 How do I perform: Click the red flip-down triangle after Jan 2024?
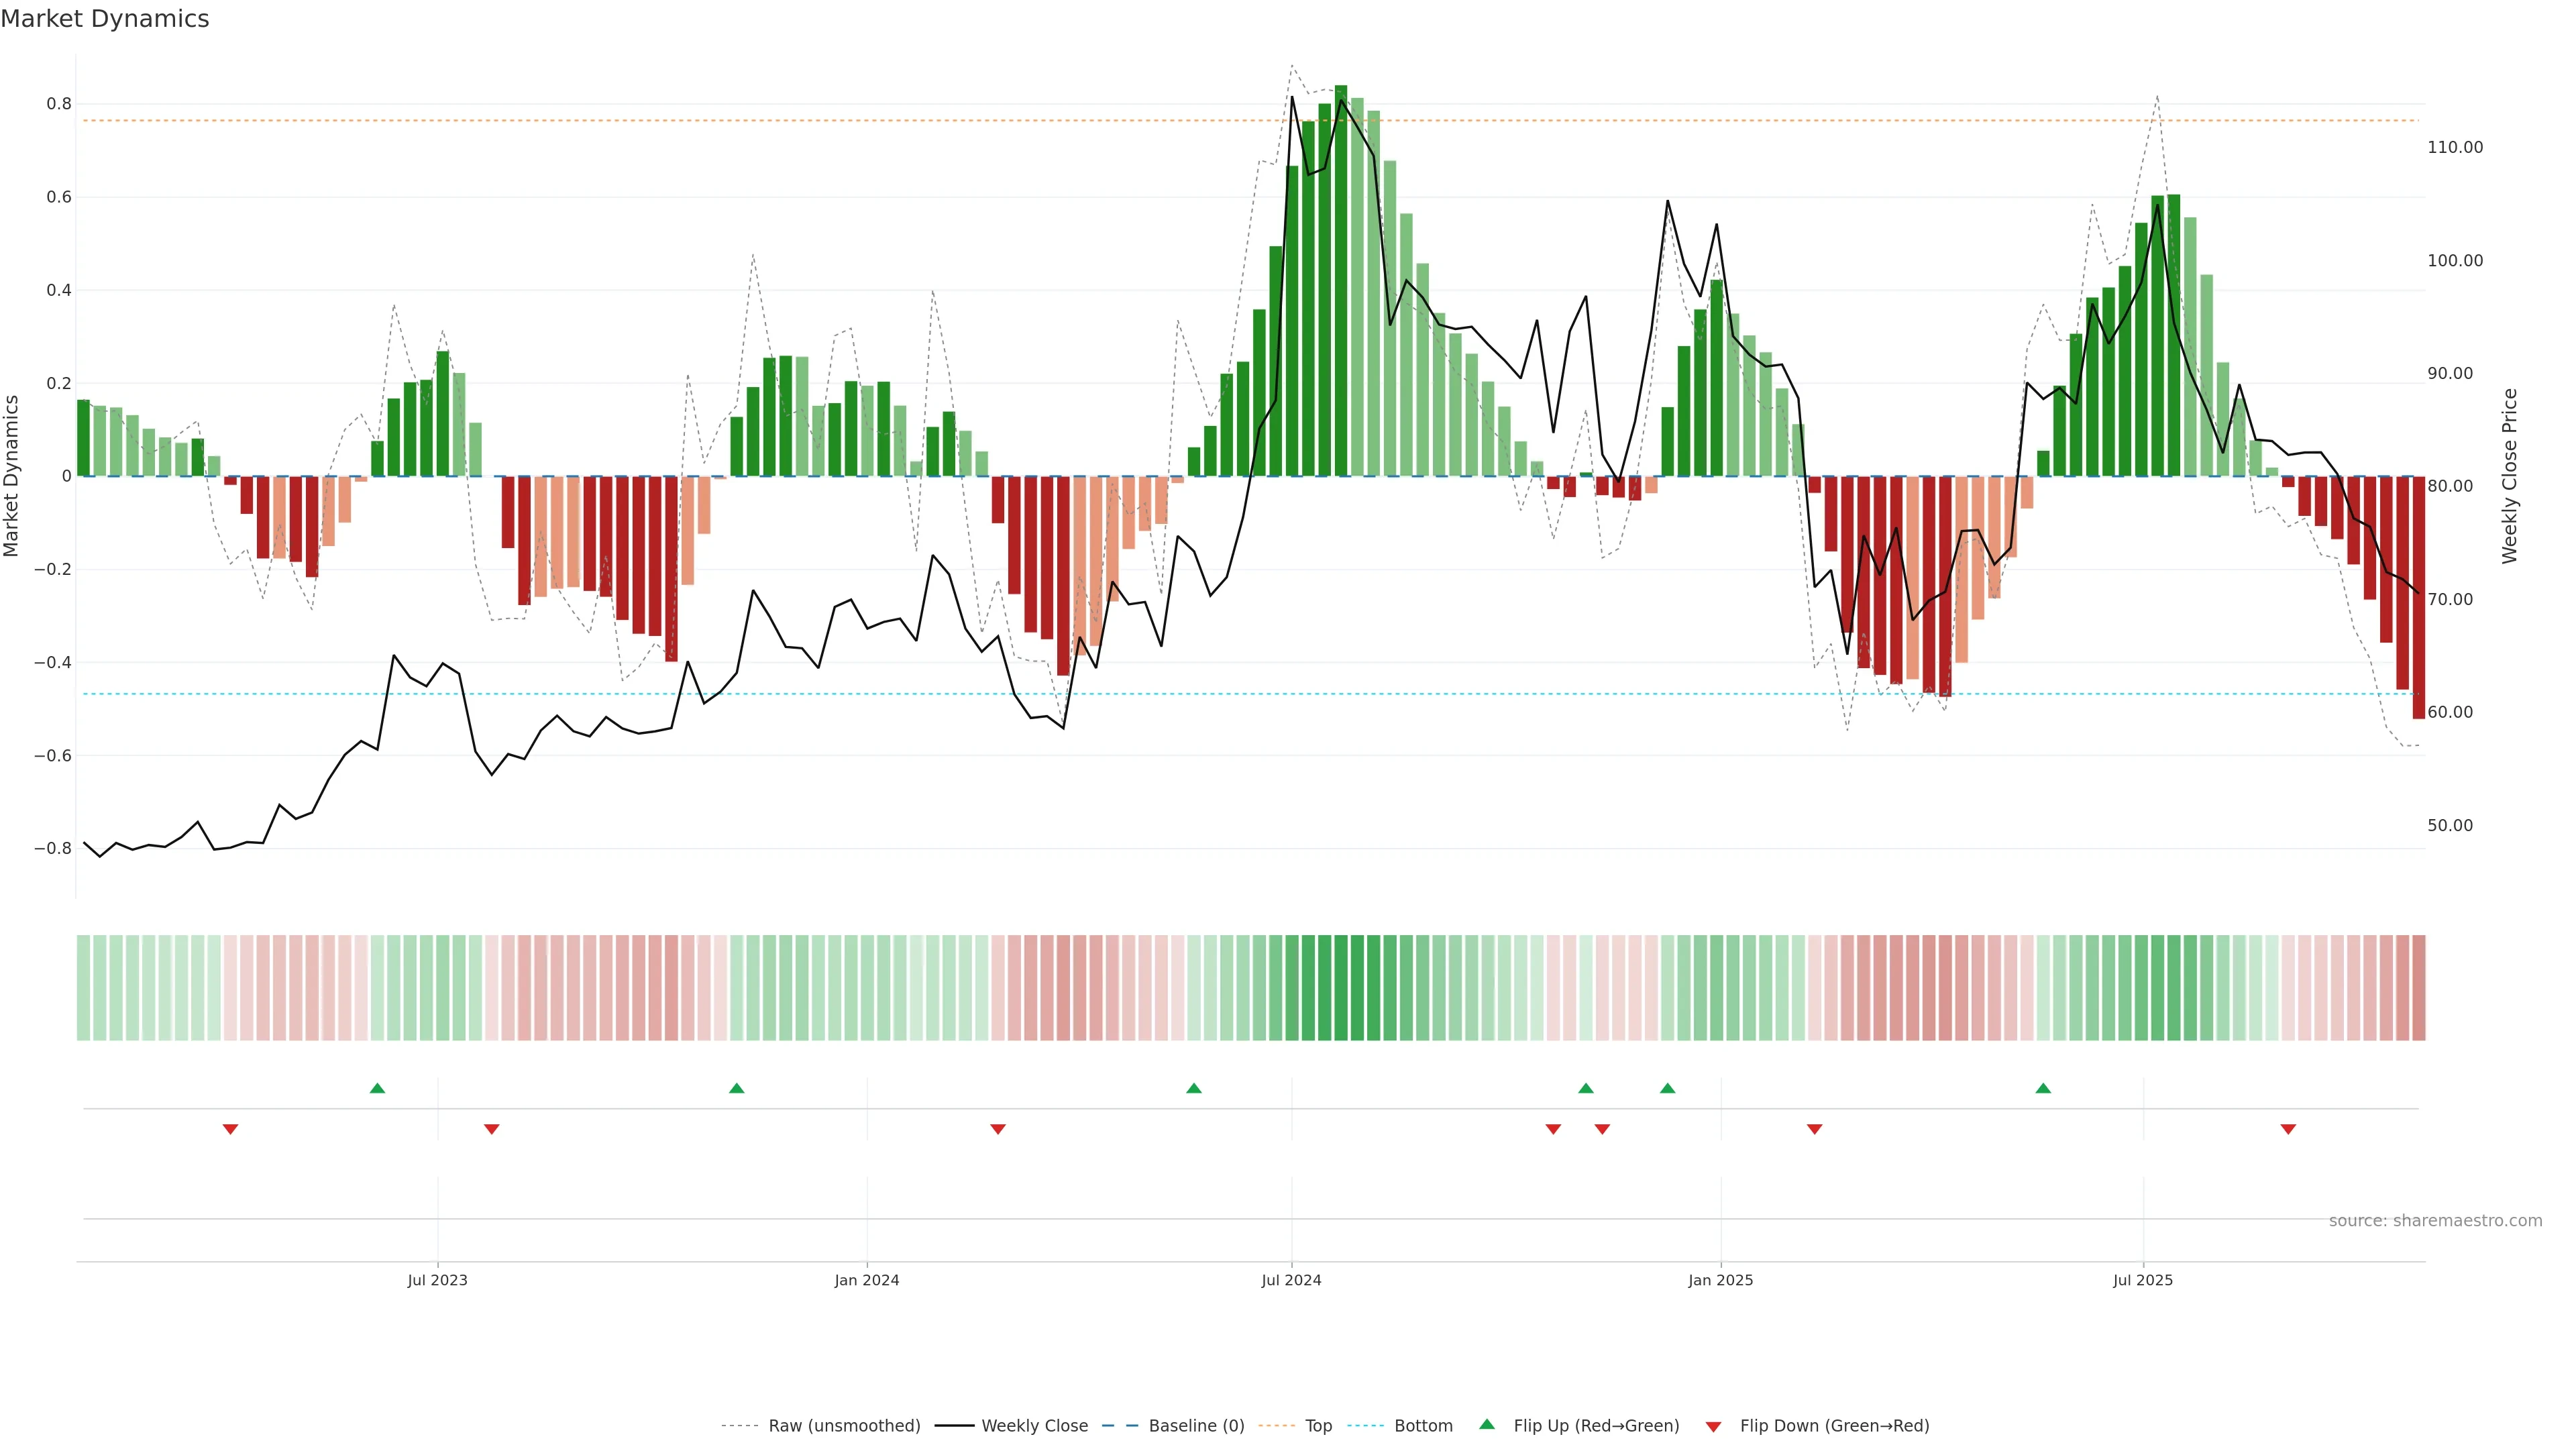(997, 1129)
